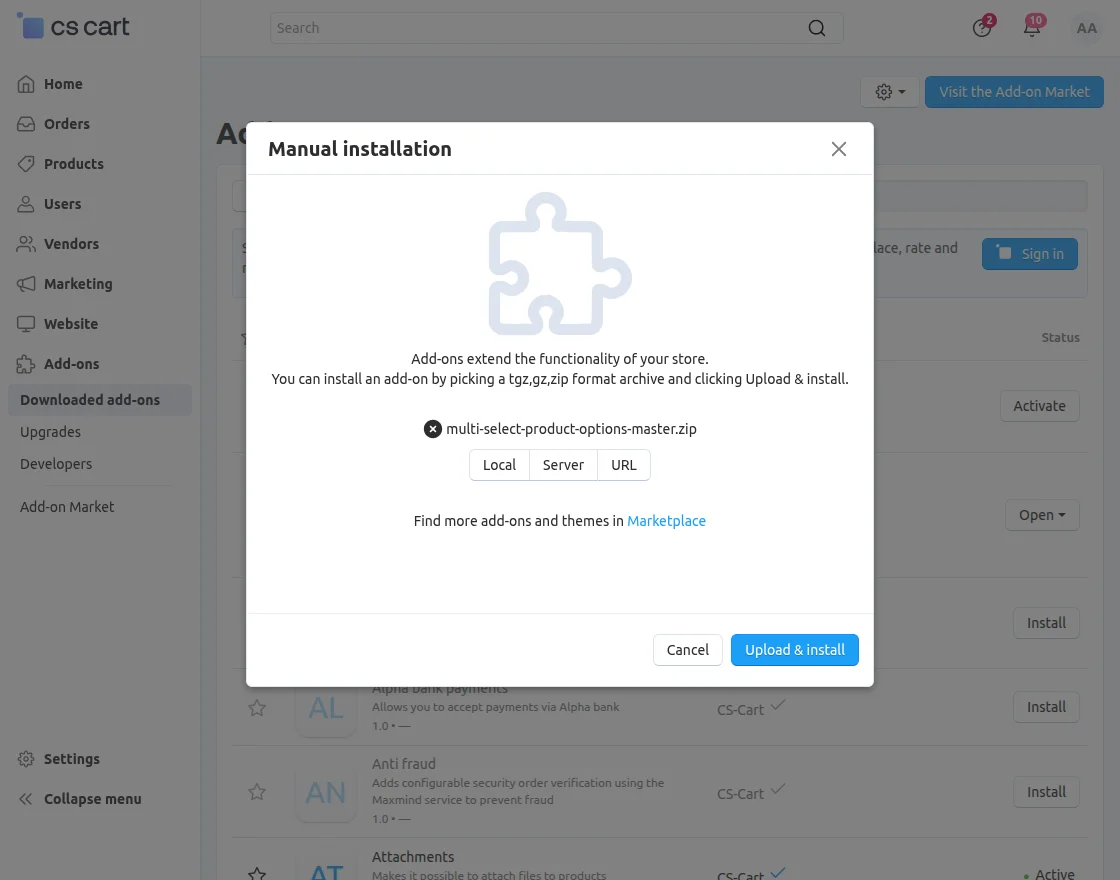
Task: Expand the Open dropdown button
Action: tap(1042, 514)
